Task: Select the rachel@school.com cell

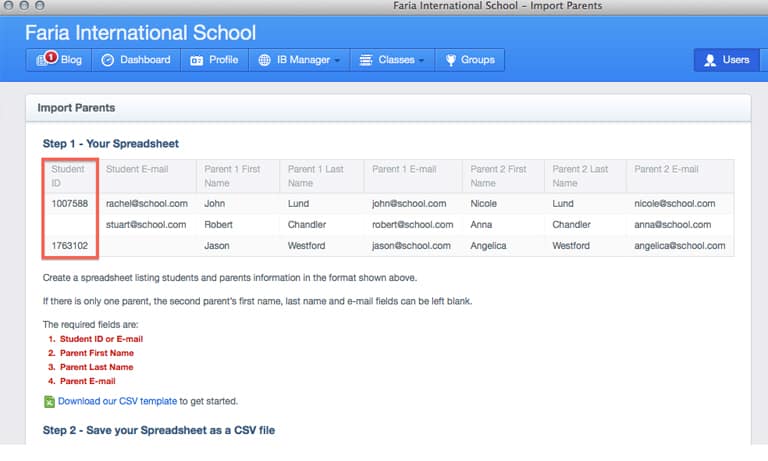Action: point(146,204)
